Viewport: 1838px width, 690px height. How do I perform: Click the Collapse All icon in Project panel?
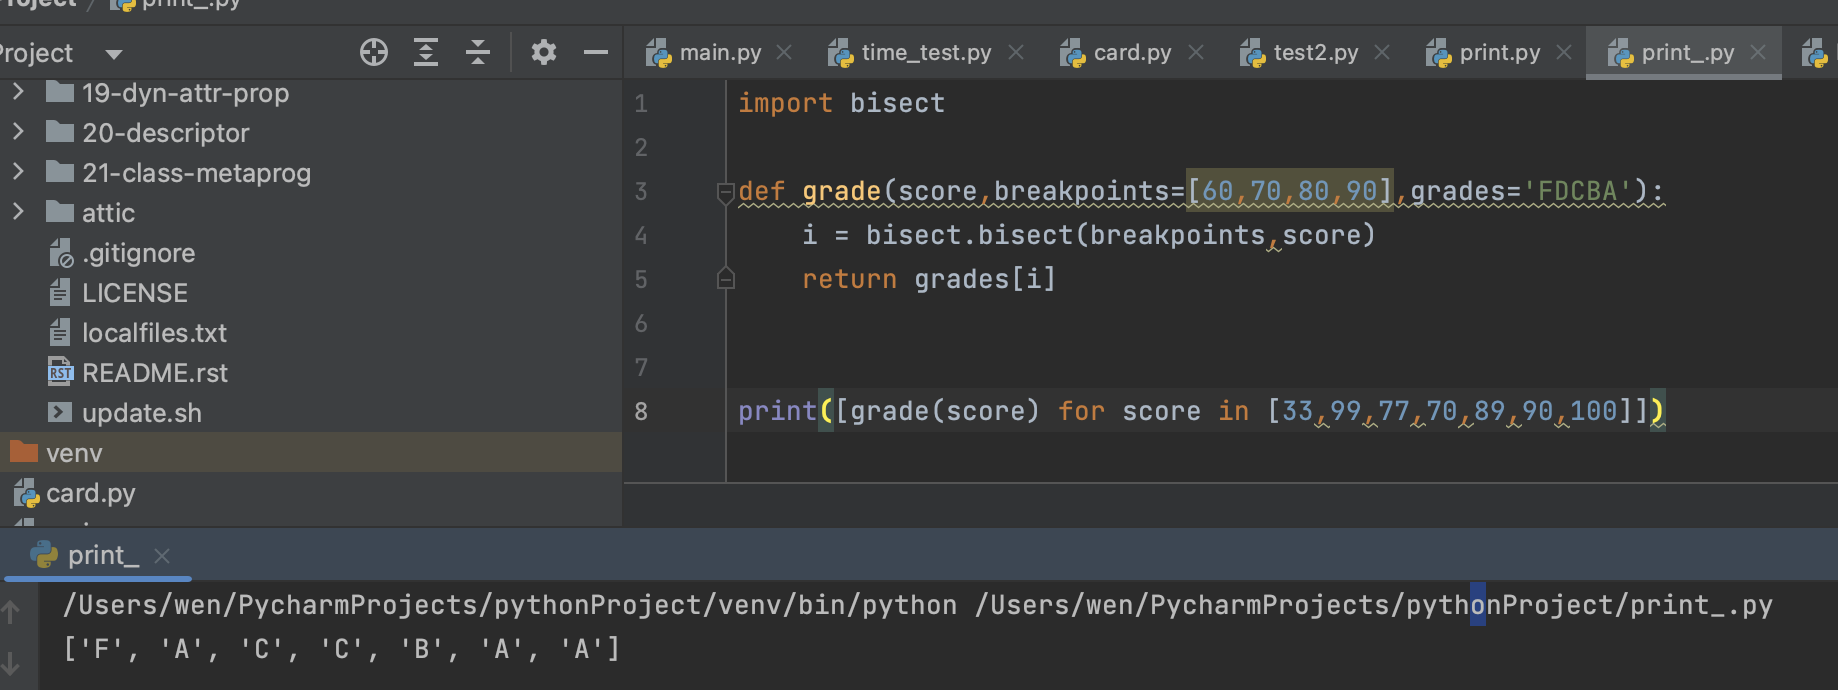(x=478, y=52)
